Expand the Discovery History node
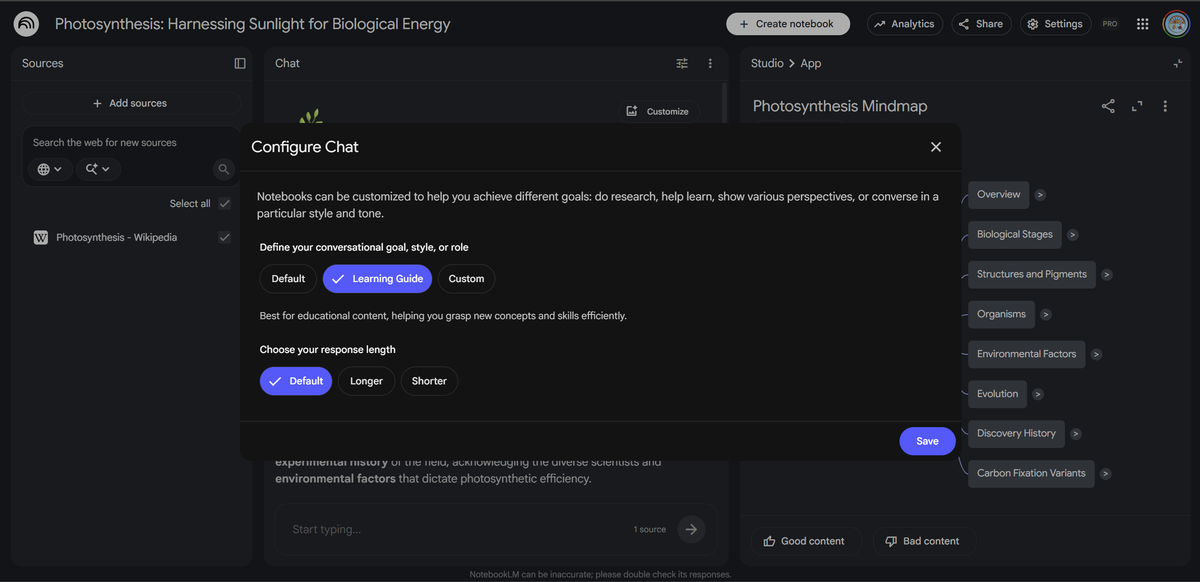The height and width of the screenshot is (582, 1200). tap(1076, 434)
